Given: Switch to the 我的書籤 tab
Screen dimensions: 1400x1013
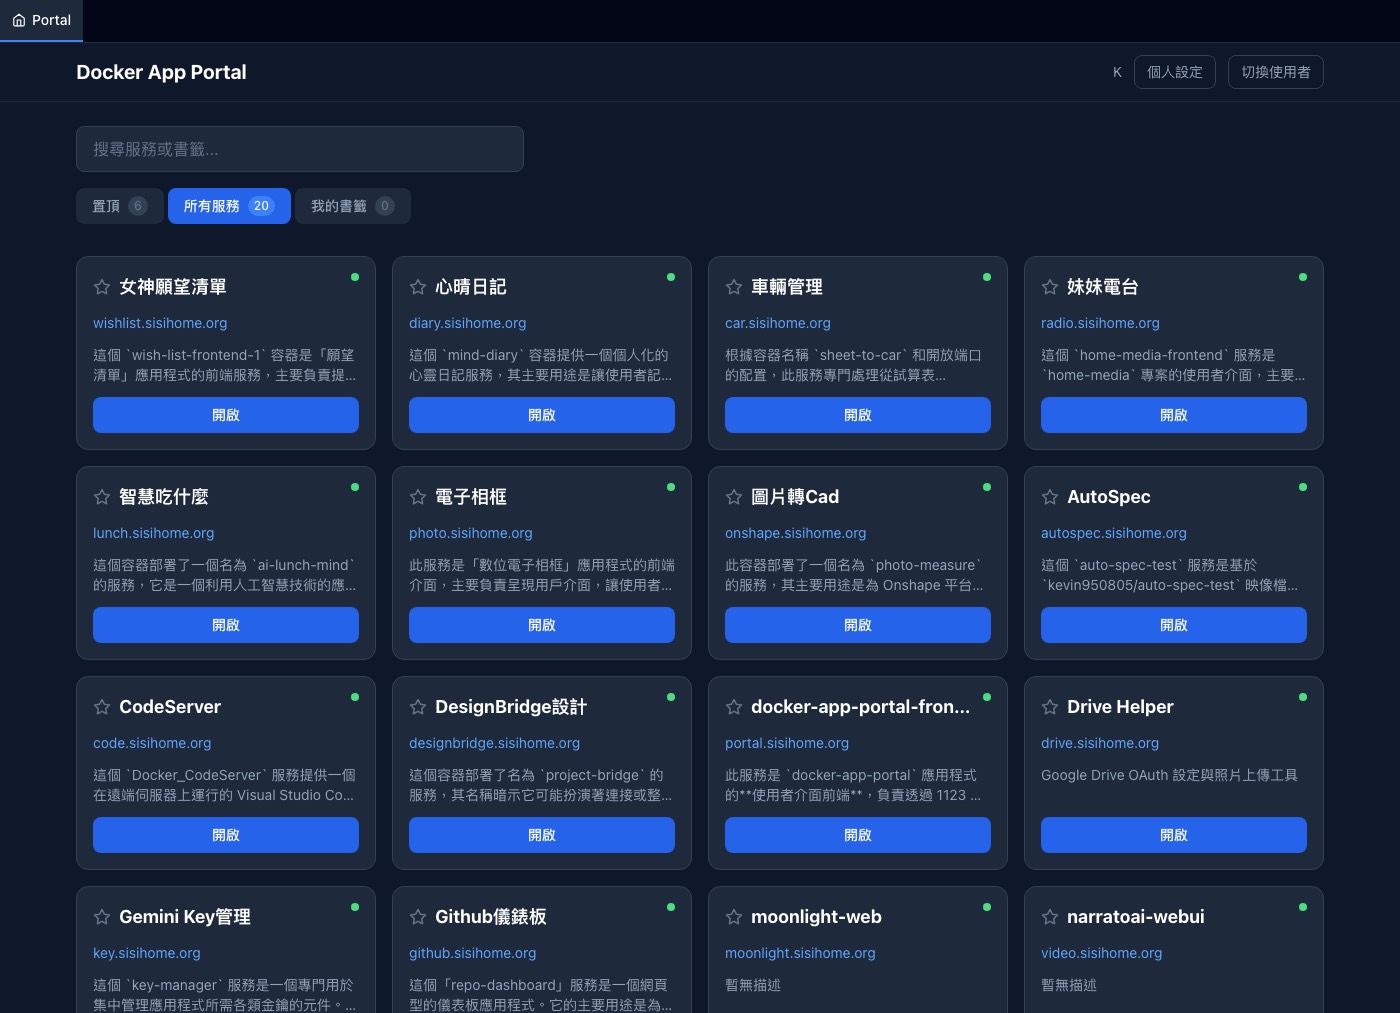Looking at the screenshot, I should (353, 206).
